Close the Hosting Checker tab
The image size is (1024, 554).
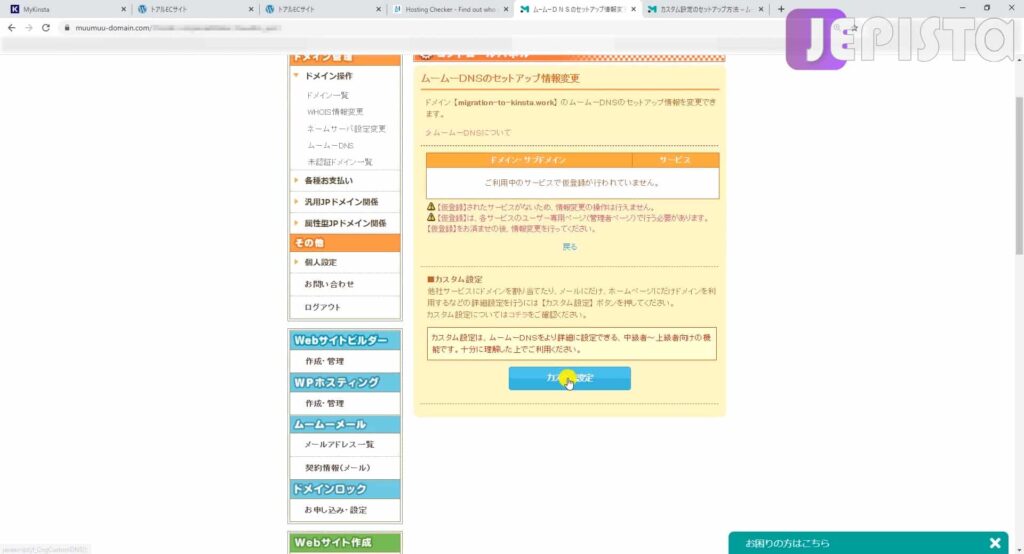point(505,10)
